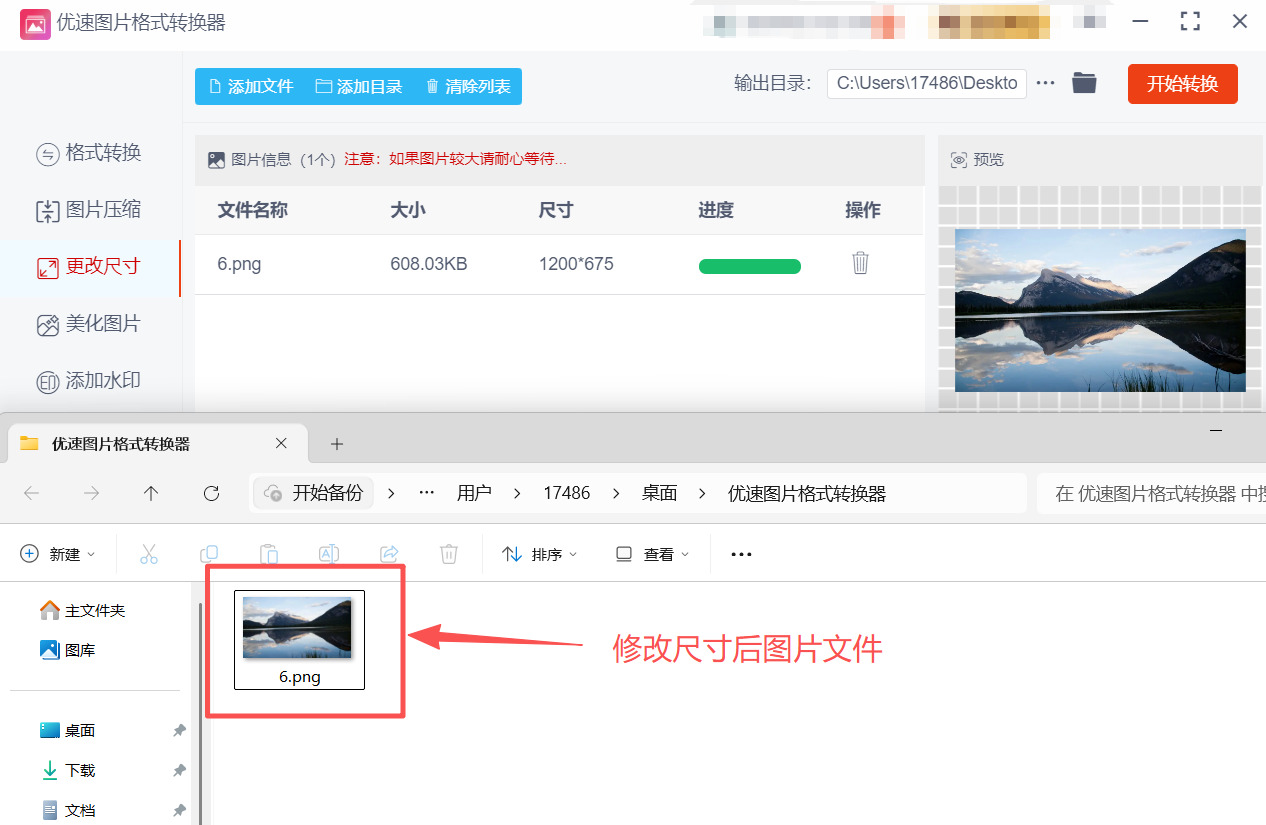The height and width of the screenshot is (825, 1266).
Task: Click the Delete trash icon in Explorer toolbar
Action: tap(450, 554)
